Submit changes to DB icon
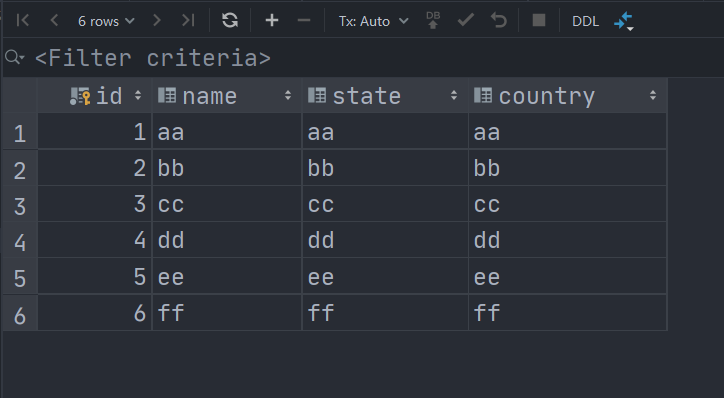This screenshot has height=398, width=724. [433, 20]
